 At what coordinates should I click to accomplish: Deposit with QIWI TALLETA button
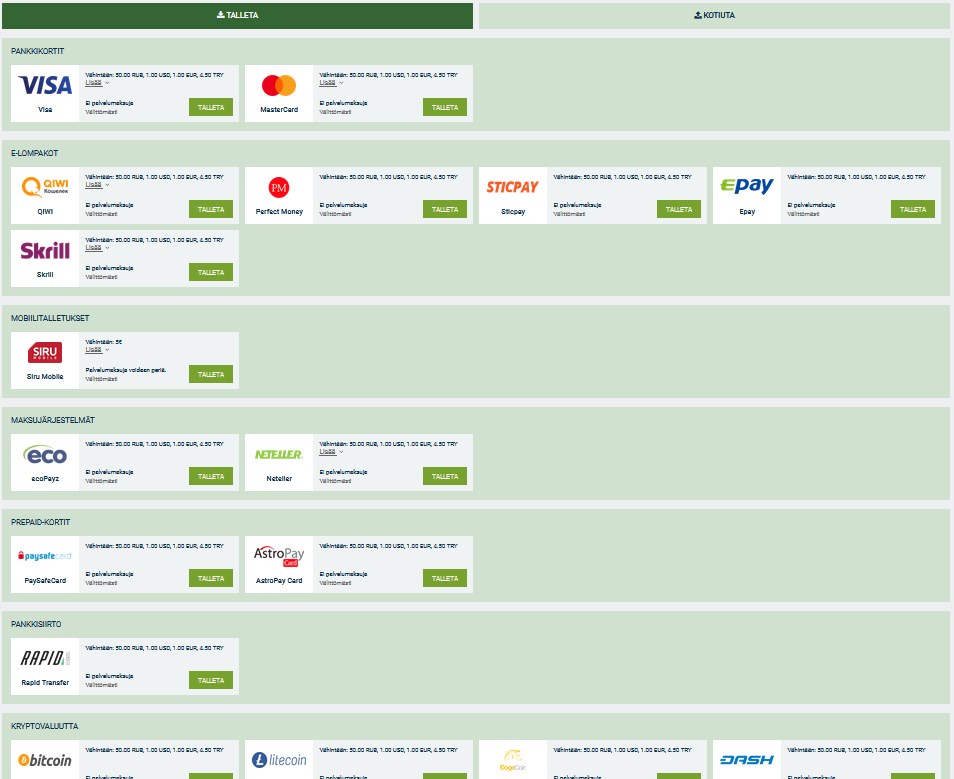[x=211, y=209]
